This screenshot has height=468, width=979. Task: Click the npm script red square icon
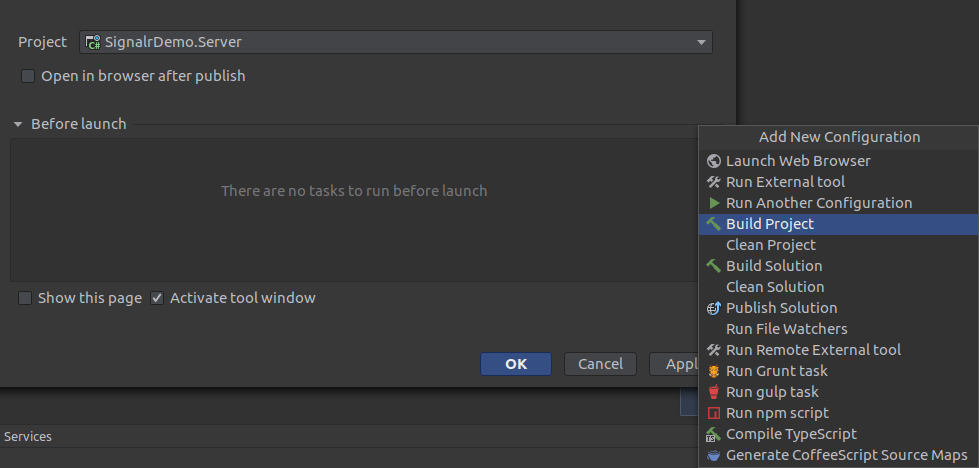coord(713,413)
